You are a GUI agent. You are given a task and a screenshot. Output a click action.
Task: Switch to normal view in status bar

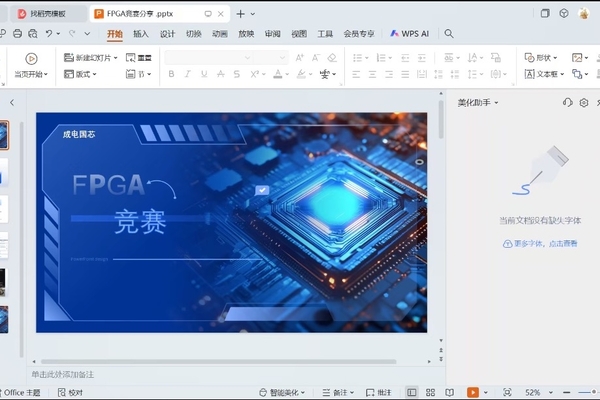pos(411,393)
